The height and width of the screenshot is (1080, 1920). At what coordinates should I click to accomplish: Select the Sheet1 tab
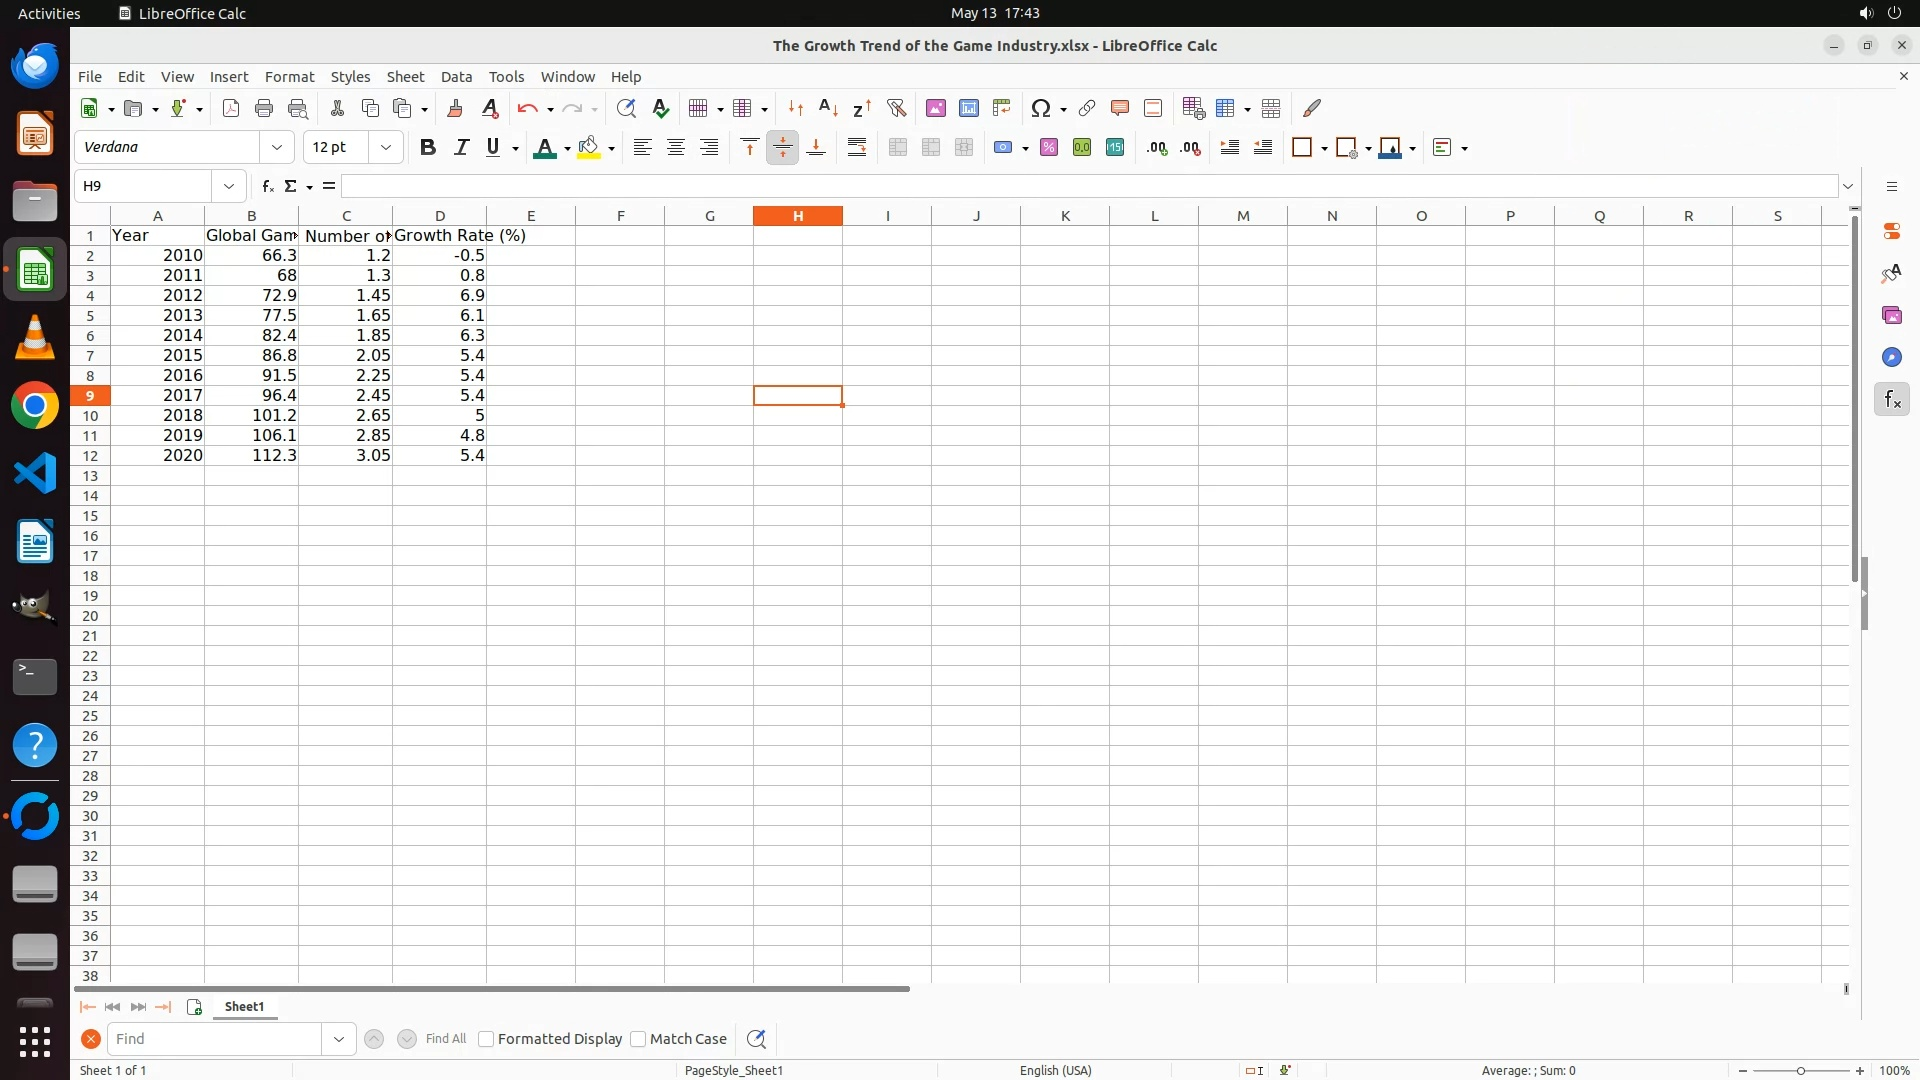pyautogui.click(x=244, y=1007)
